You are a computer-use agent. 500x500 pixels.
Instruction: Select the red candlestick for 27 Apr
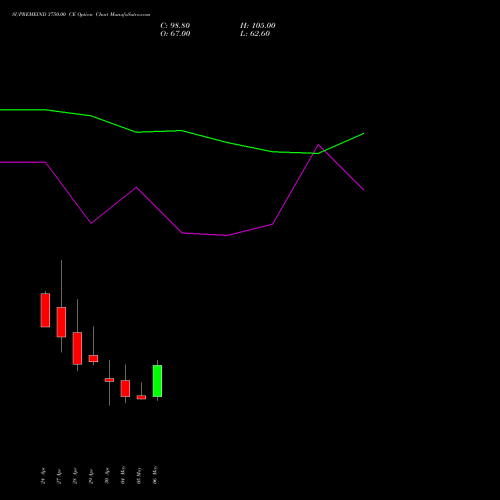61,322
